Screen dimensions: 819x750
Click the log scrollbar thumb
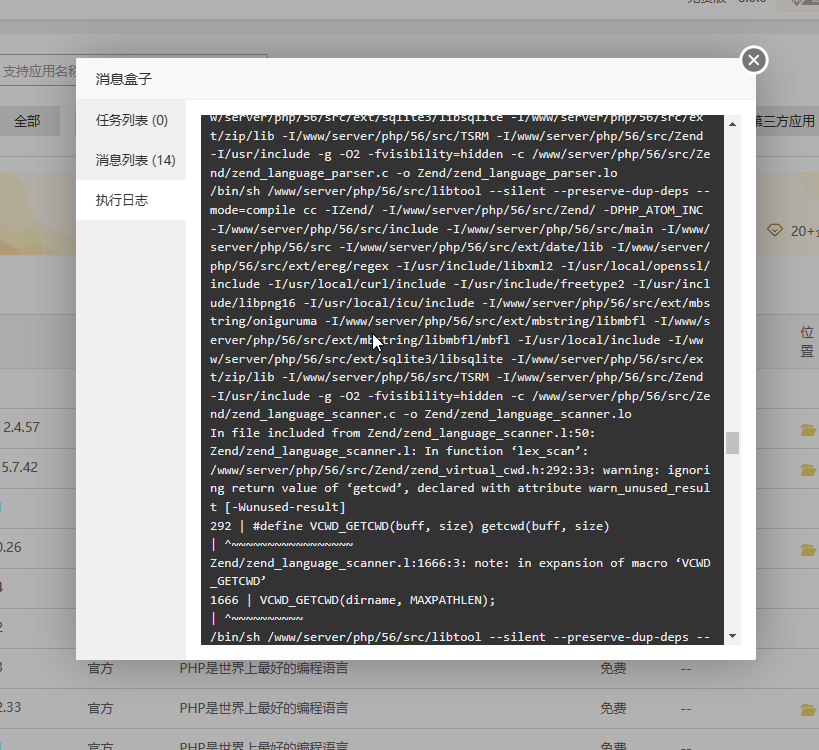point(732,443)
